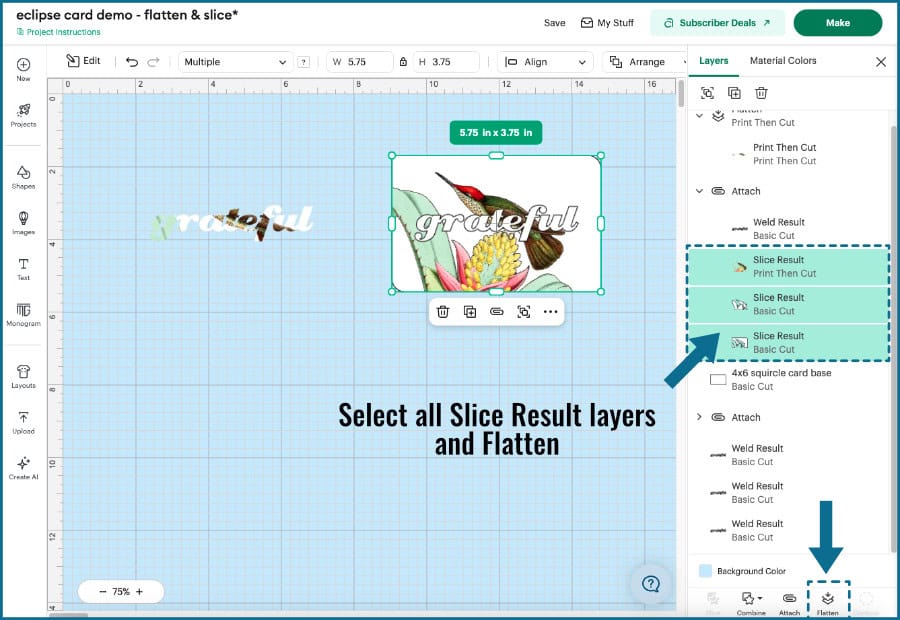Viewport: 900px width, 620px height.
Task: Click attach paperclip in floating canvas toolbar
Action: pos(496,312)
